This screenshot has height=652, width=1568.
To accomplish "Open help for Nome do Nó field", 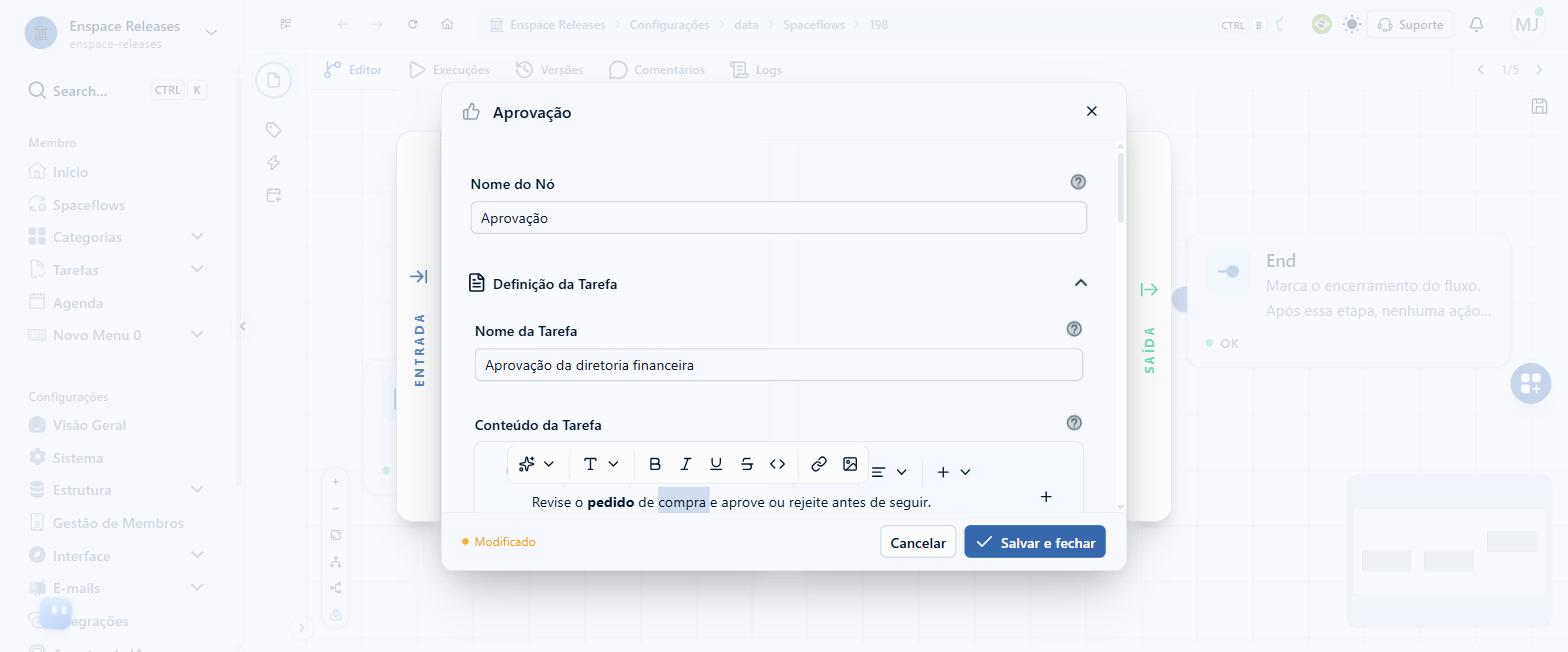I will click(x=1078, y=182).
